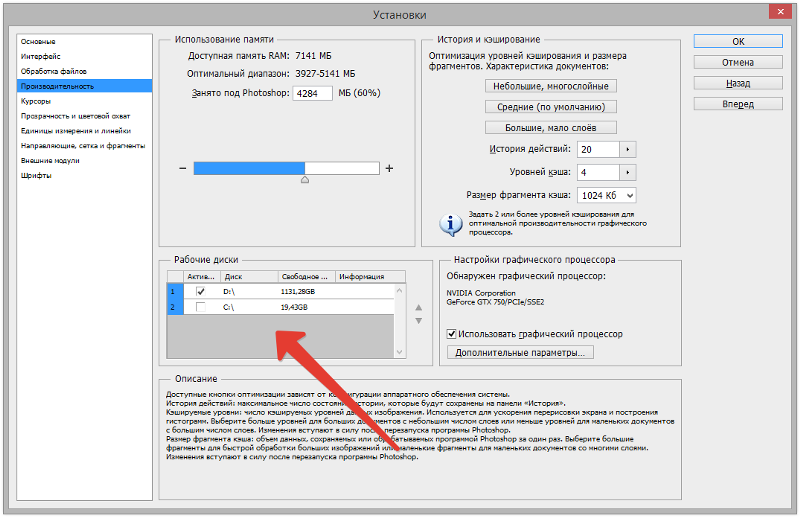The height and width of the screenshot is (517, 800).
Task: Toggle the C:\ scratch disk checkbox
Action: [x=201, y=307]
